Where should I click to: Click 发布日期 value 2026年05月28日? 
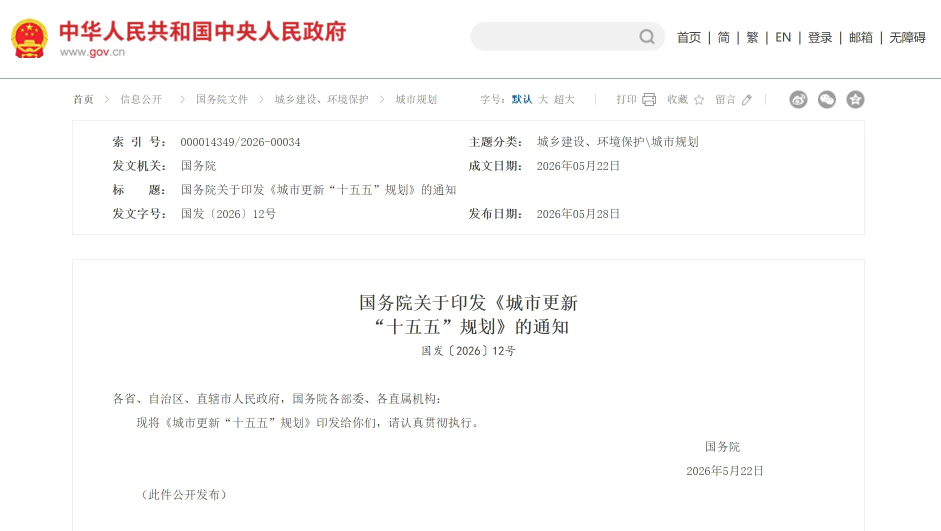578,214
